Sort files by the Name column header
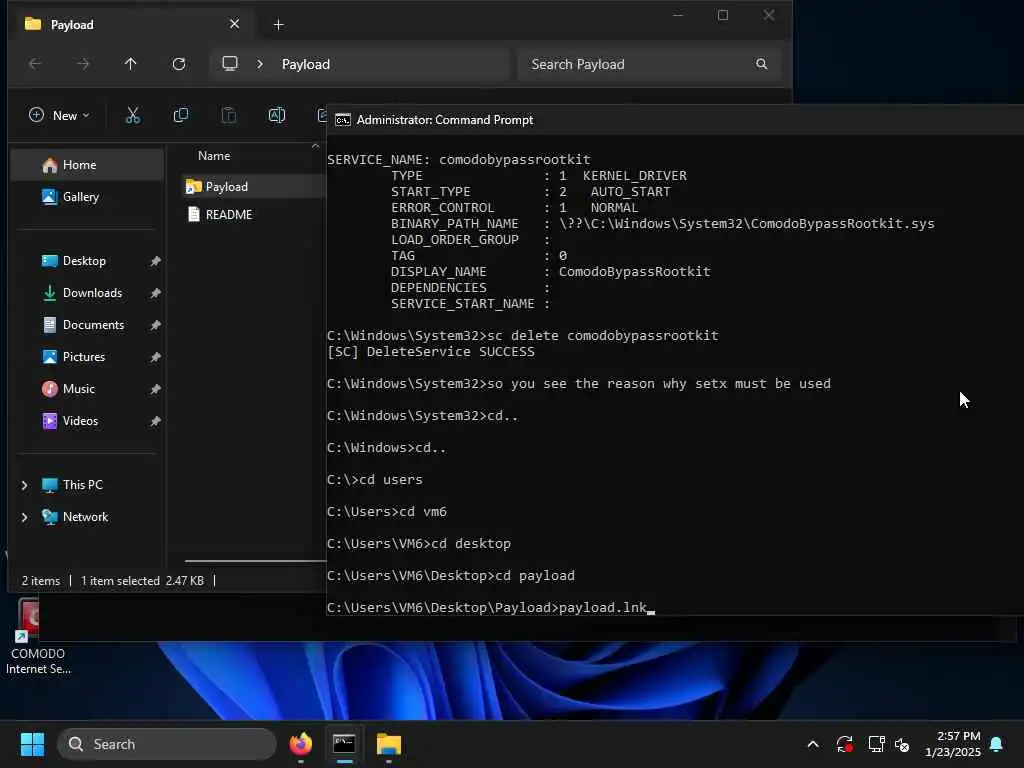 coord(214,155)
